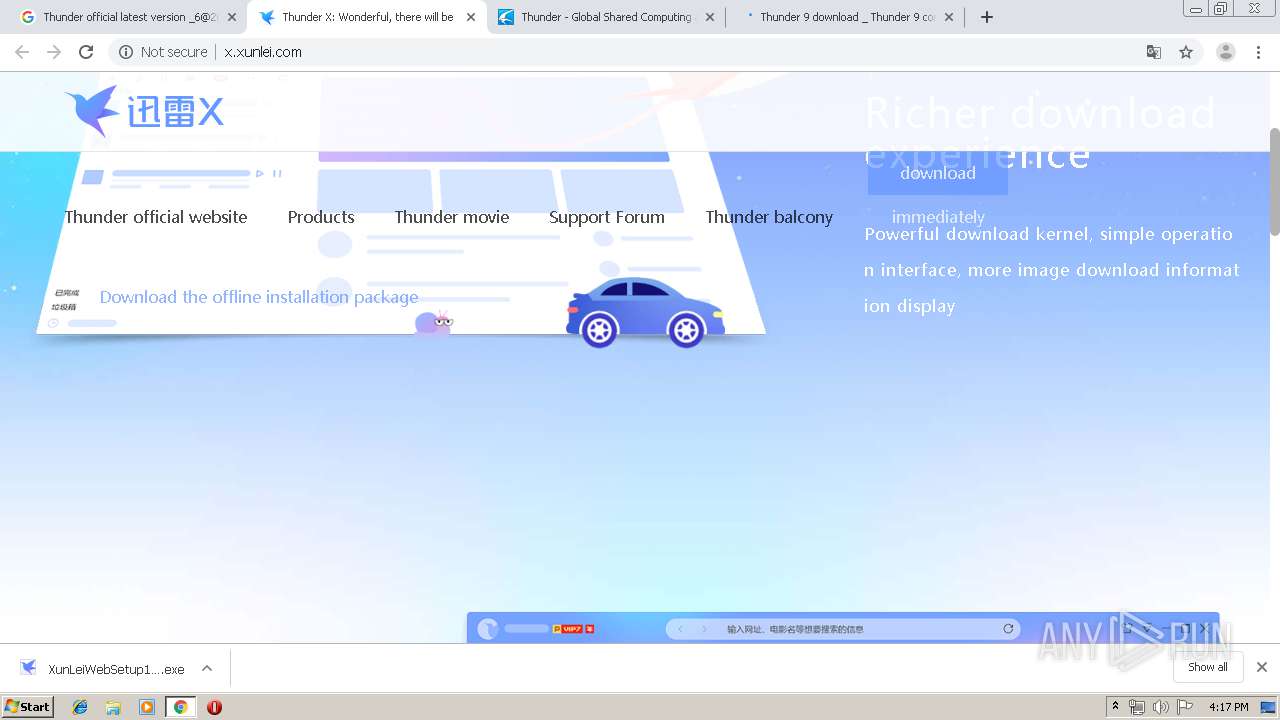This screenshot has height=720, width=1280.
Task: Click Download the offline installation package
Action: click(259, 297)
